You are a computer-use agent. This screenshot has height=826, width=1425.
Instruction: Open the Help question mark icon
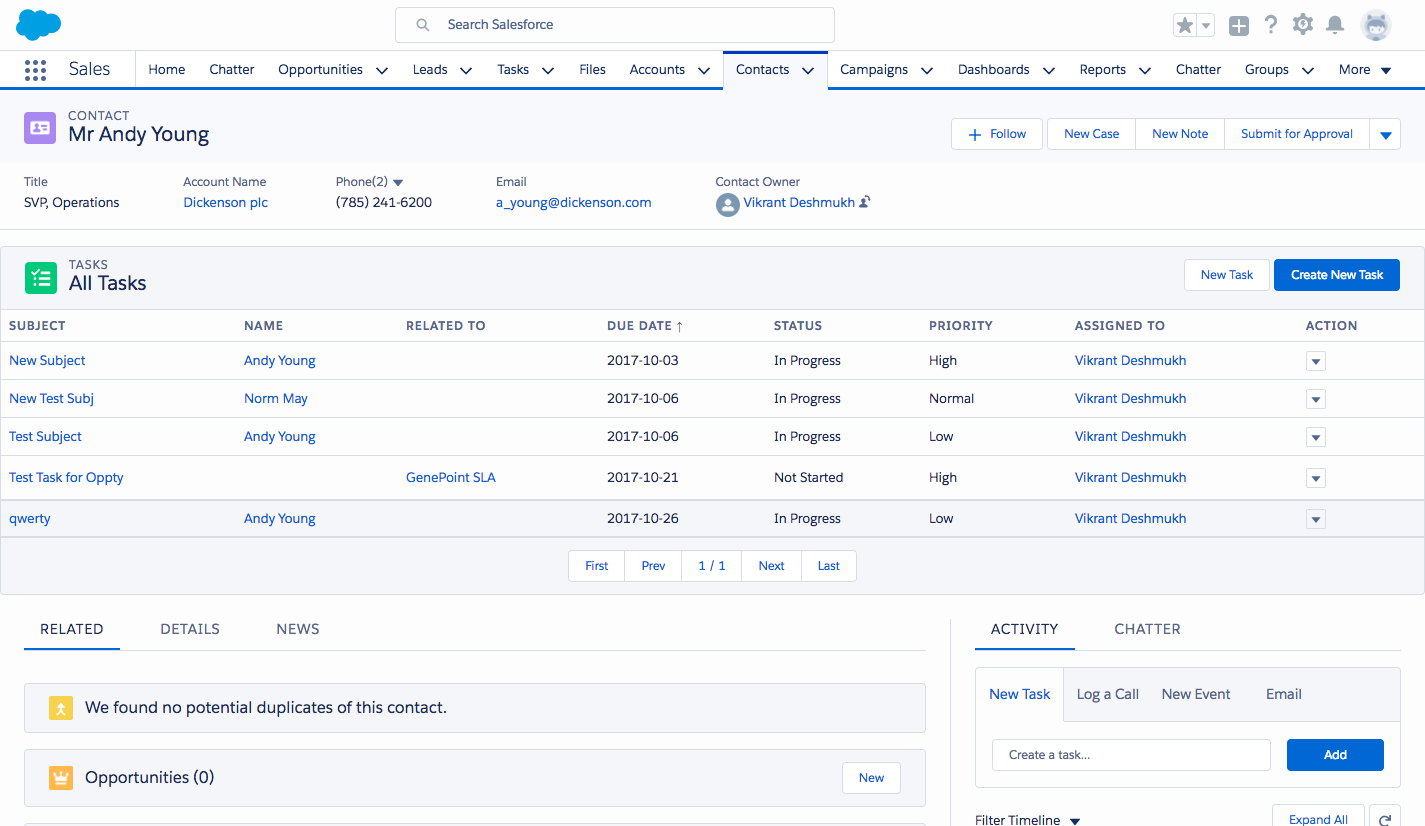click(x=1271, y=25)
